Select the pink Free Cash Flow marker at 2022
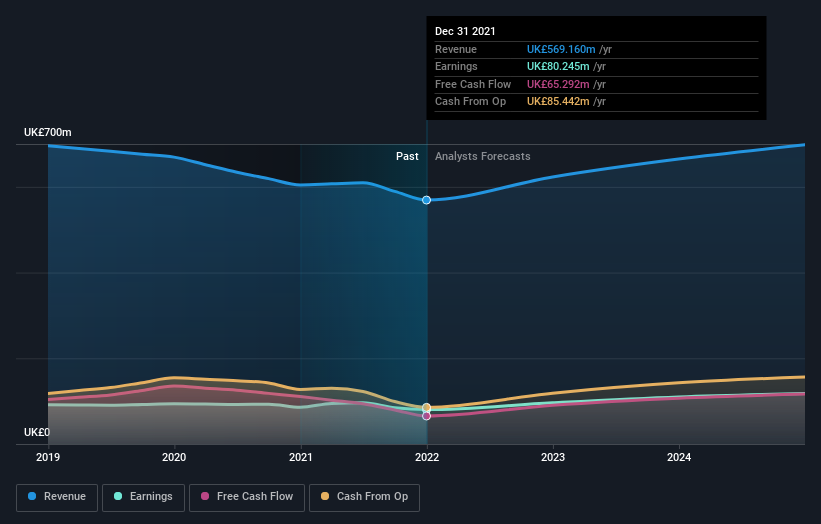The image size is (821, 524). [427, 416]
